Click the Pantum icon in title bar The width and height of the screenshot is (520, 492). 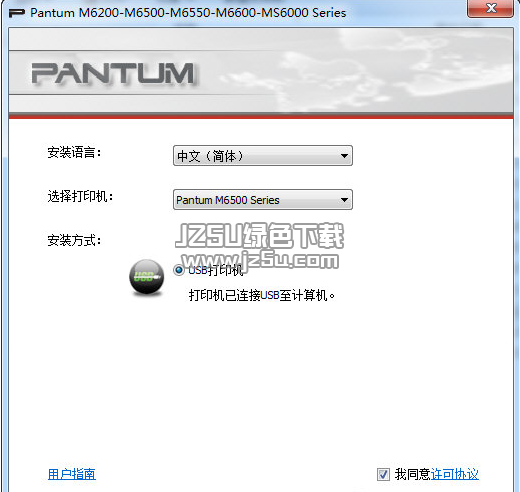[x=17, y=13]
